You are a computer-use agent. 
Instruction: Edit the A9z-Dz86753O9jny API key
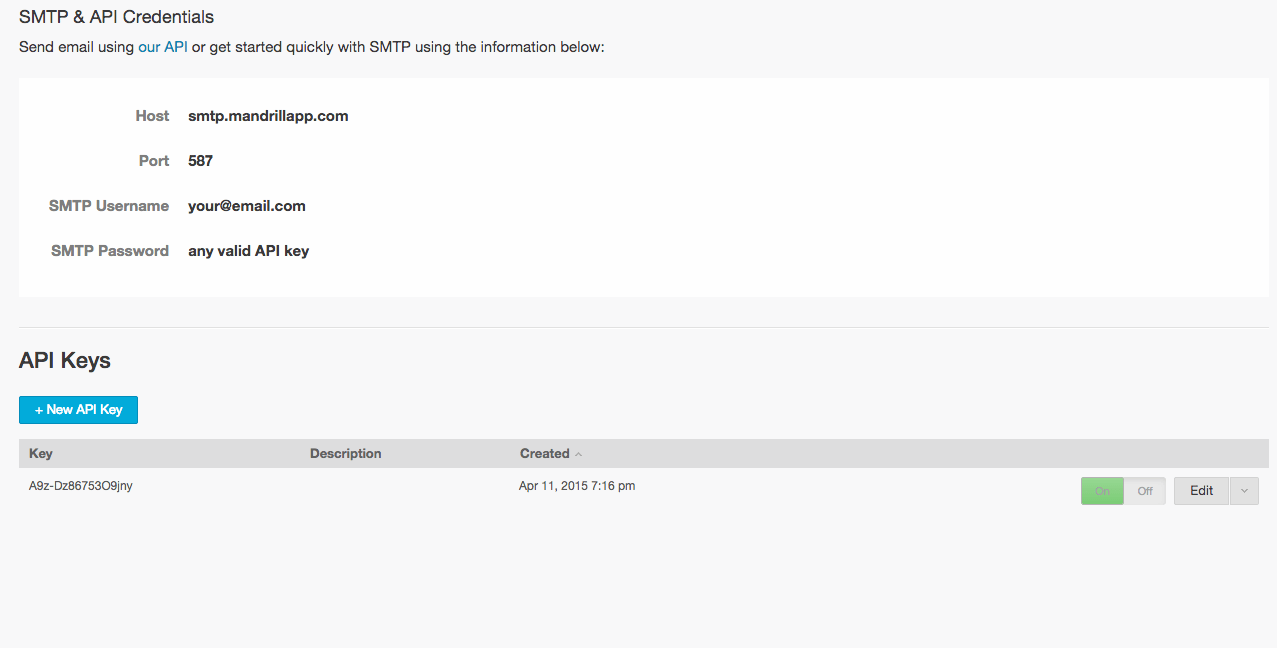[1201, 491]
